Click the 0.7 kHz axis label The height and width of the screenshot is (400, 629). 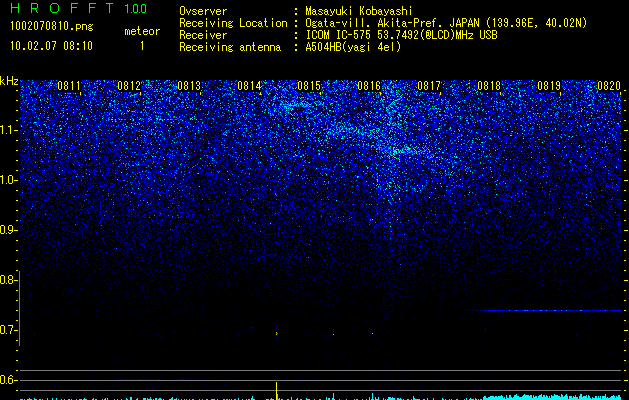7,330
